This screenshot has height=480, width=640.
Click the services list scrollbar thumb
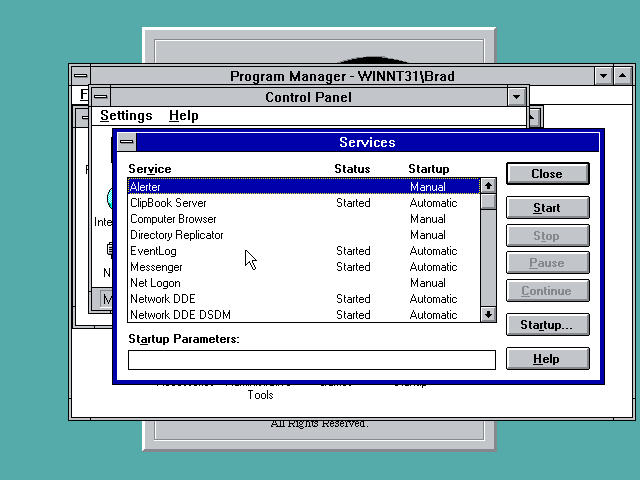pyautogui.click(x=488, y=202)
